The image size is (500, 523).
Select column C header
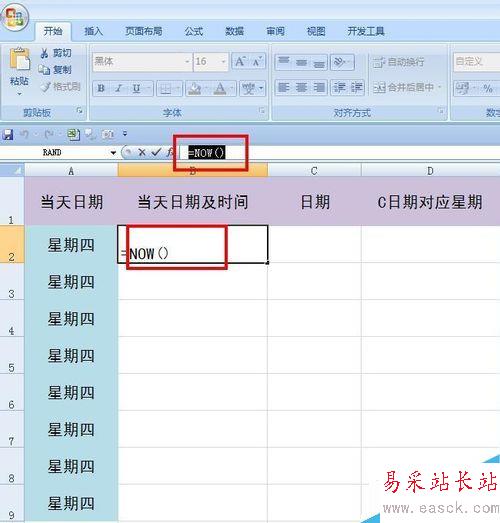(314, 171)
